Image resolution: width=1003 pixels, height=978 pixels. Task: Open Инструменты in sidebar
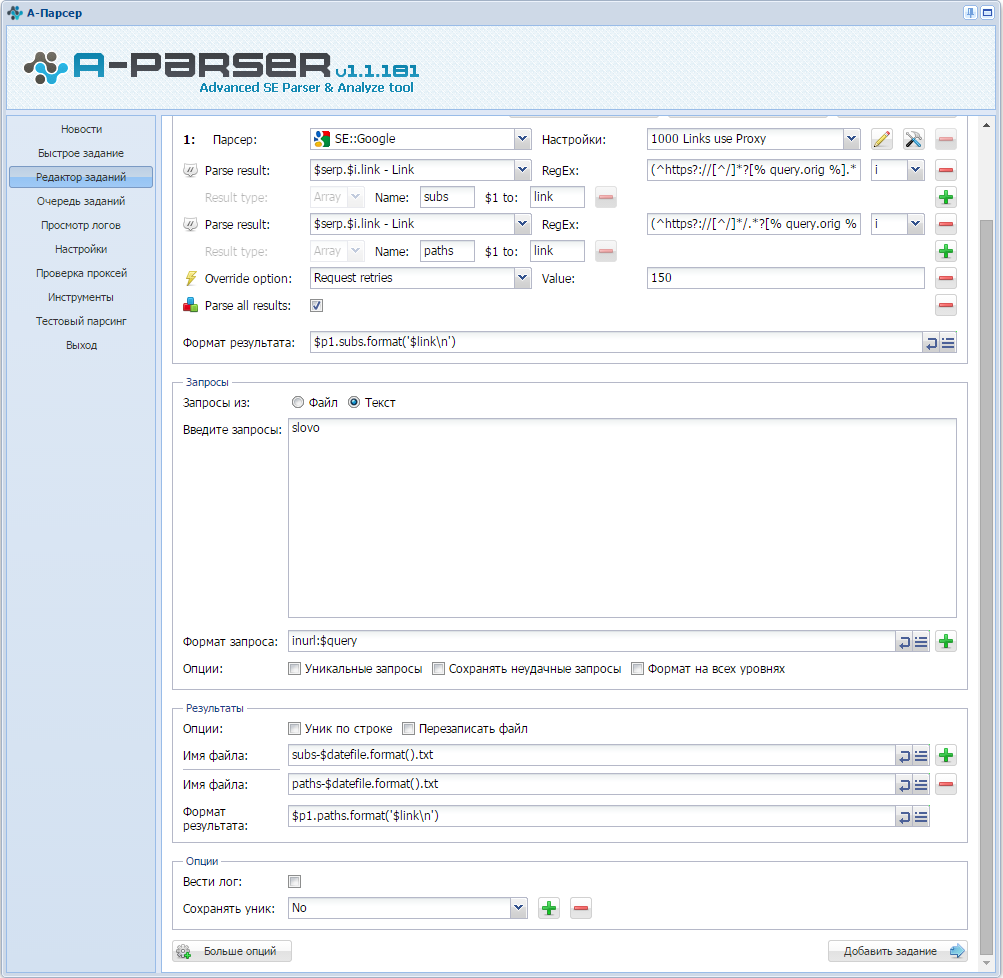point(81,297)
